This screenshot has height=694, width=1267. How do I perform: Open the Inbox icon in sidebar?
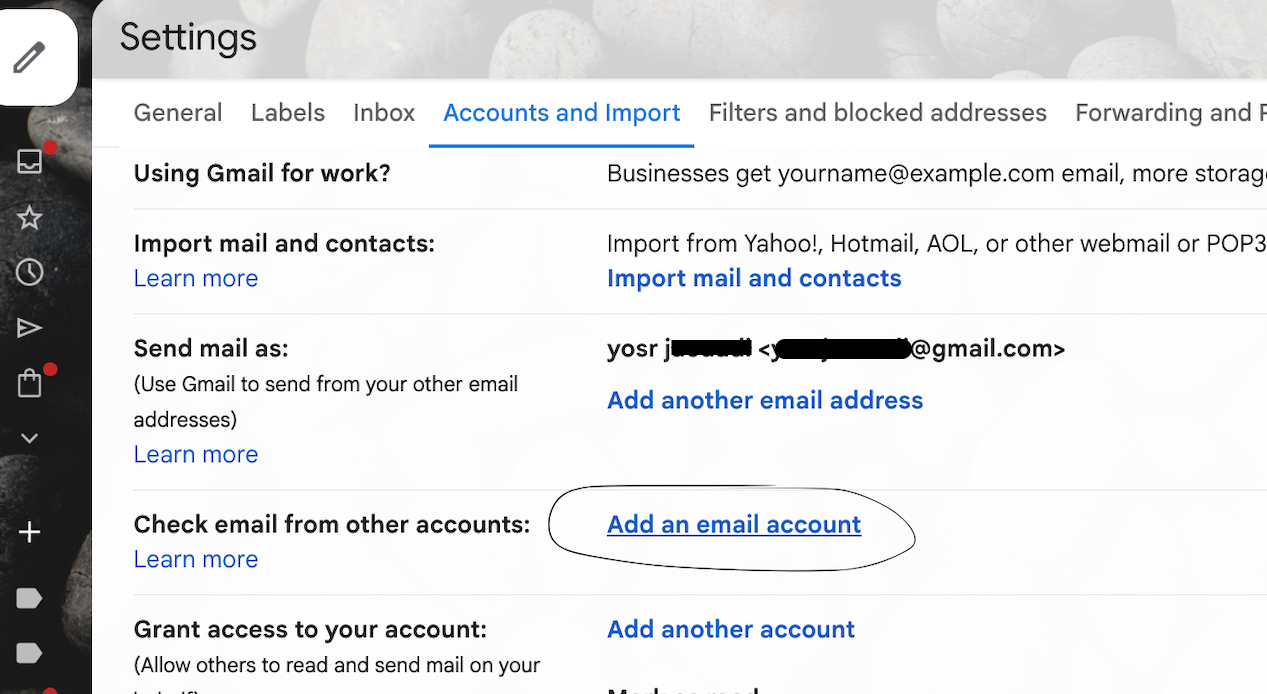(29, 162)
